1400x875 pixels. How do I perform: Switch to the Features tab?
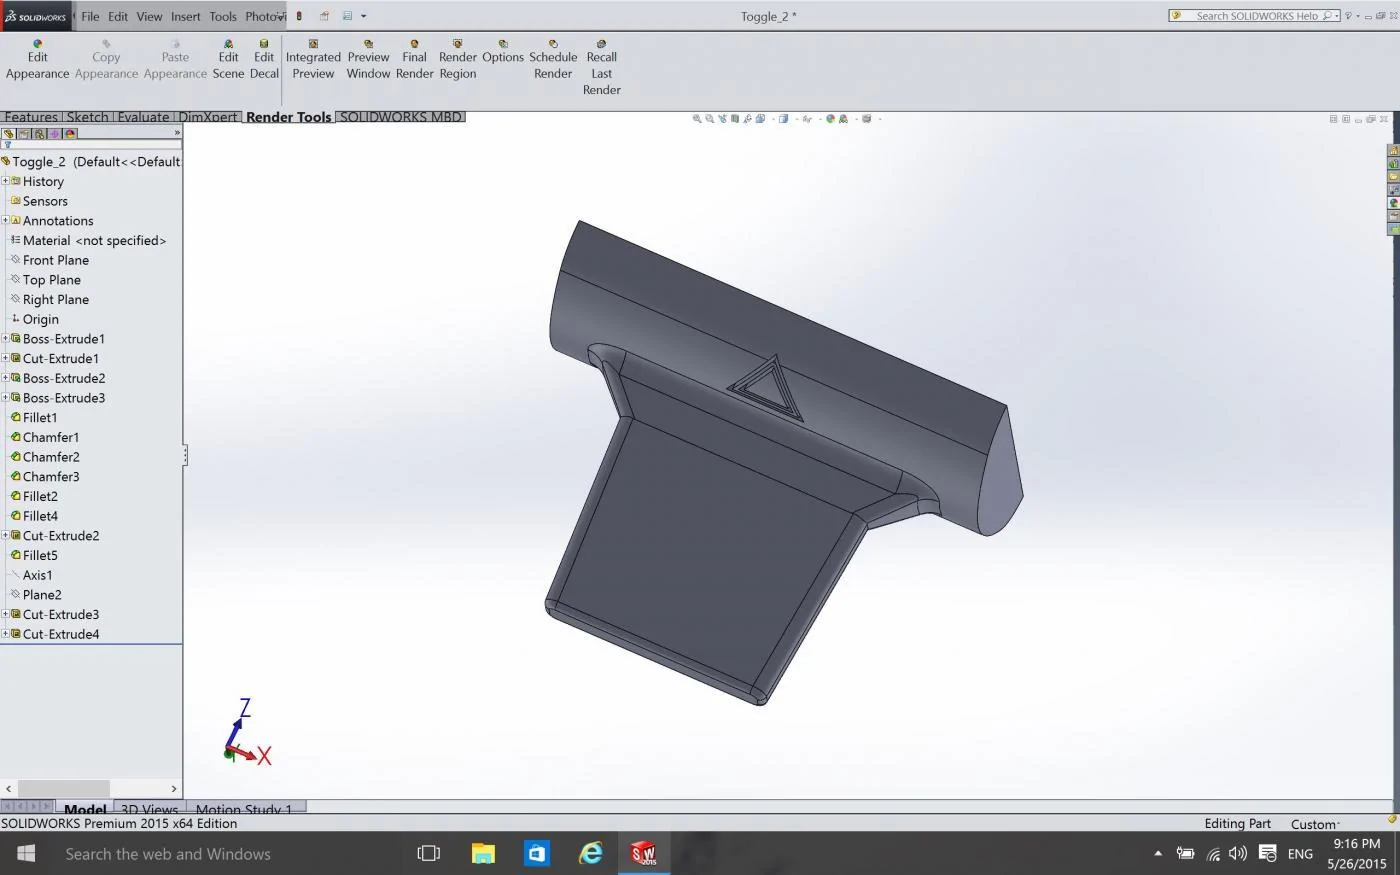click(31, 117)
